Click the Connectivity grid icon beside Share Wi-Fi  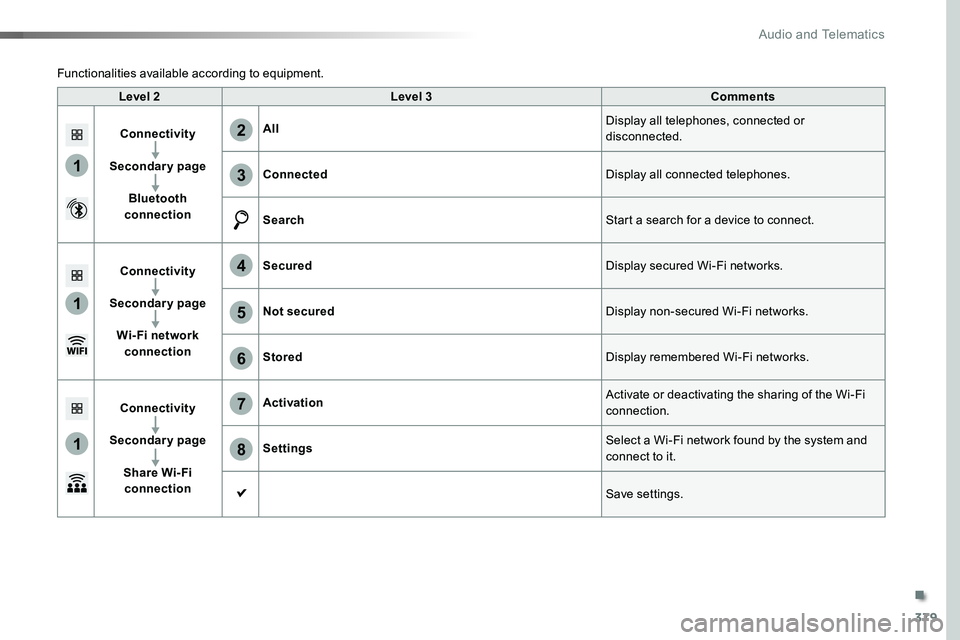[x=77, y=408]
